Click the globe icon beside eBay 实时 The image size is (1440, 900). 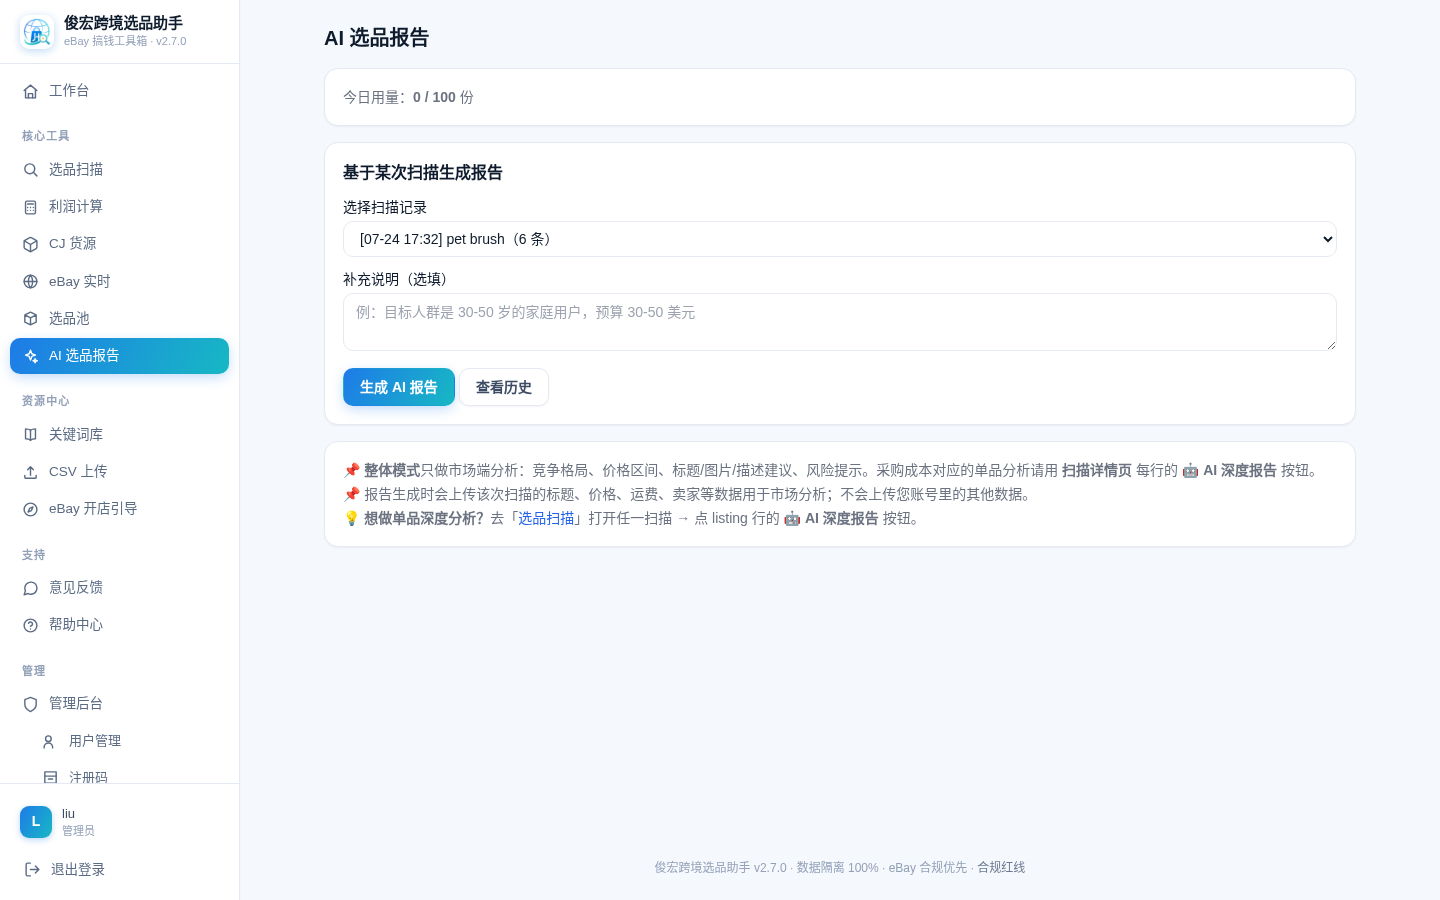coord(30,282)
